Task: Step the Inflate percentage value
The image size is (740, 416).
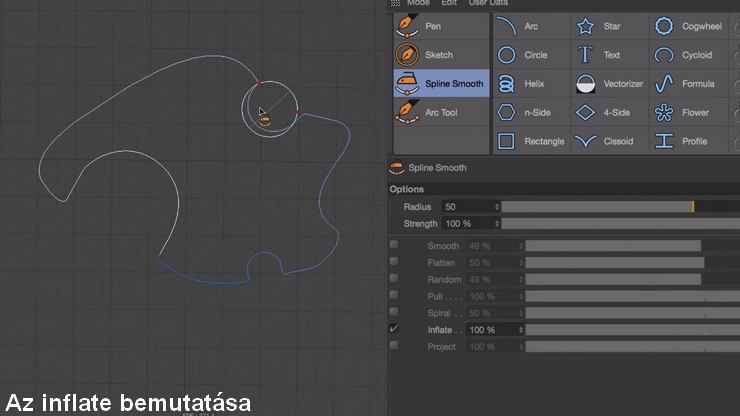Action: coord(521,329)
